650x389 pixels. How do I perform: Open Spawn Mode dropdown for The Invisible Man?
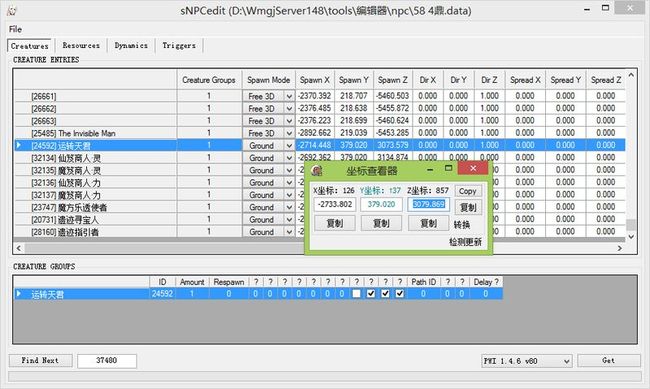[289, 133]
